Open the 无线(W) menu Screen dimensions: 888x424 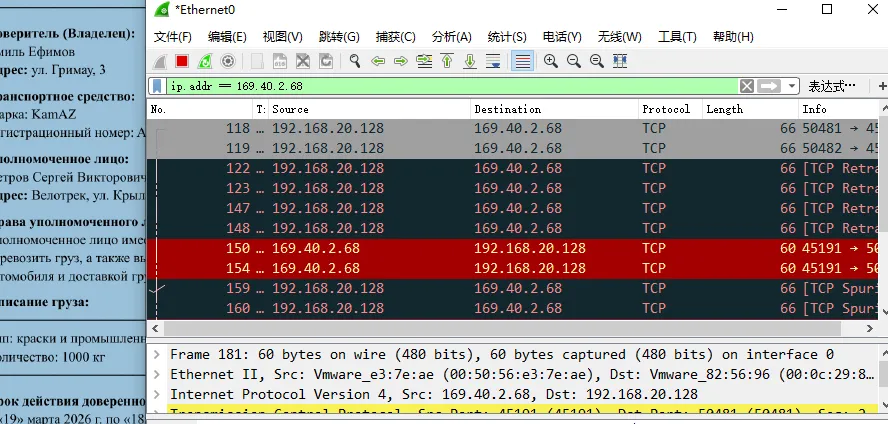tap(620, 37)
